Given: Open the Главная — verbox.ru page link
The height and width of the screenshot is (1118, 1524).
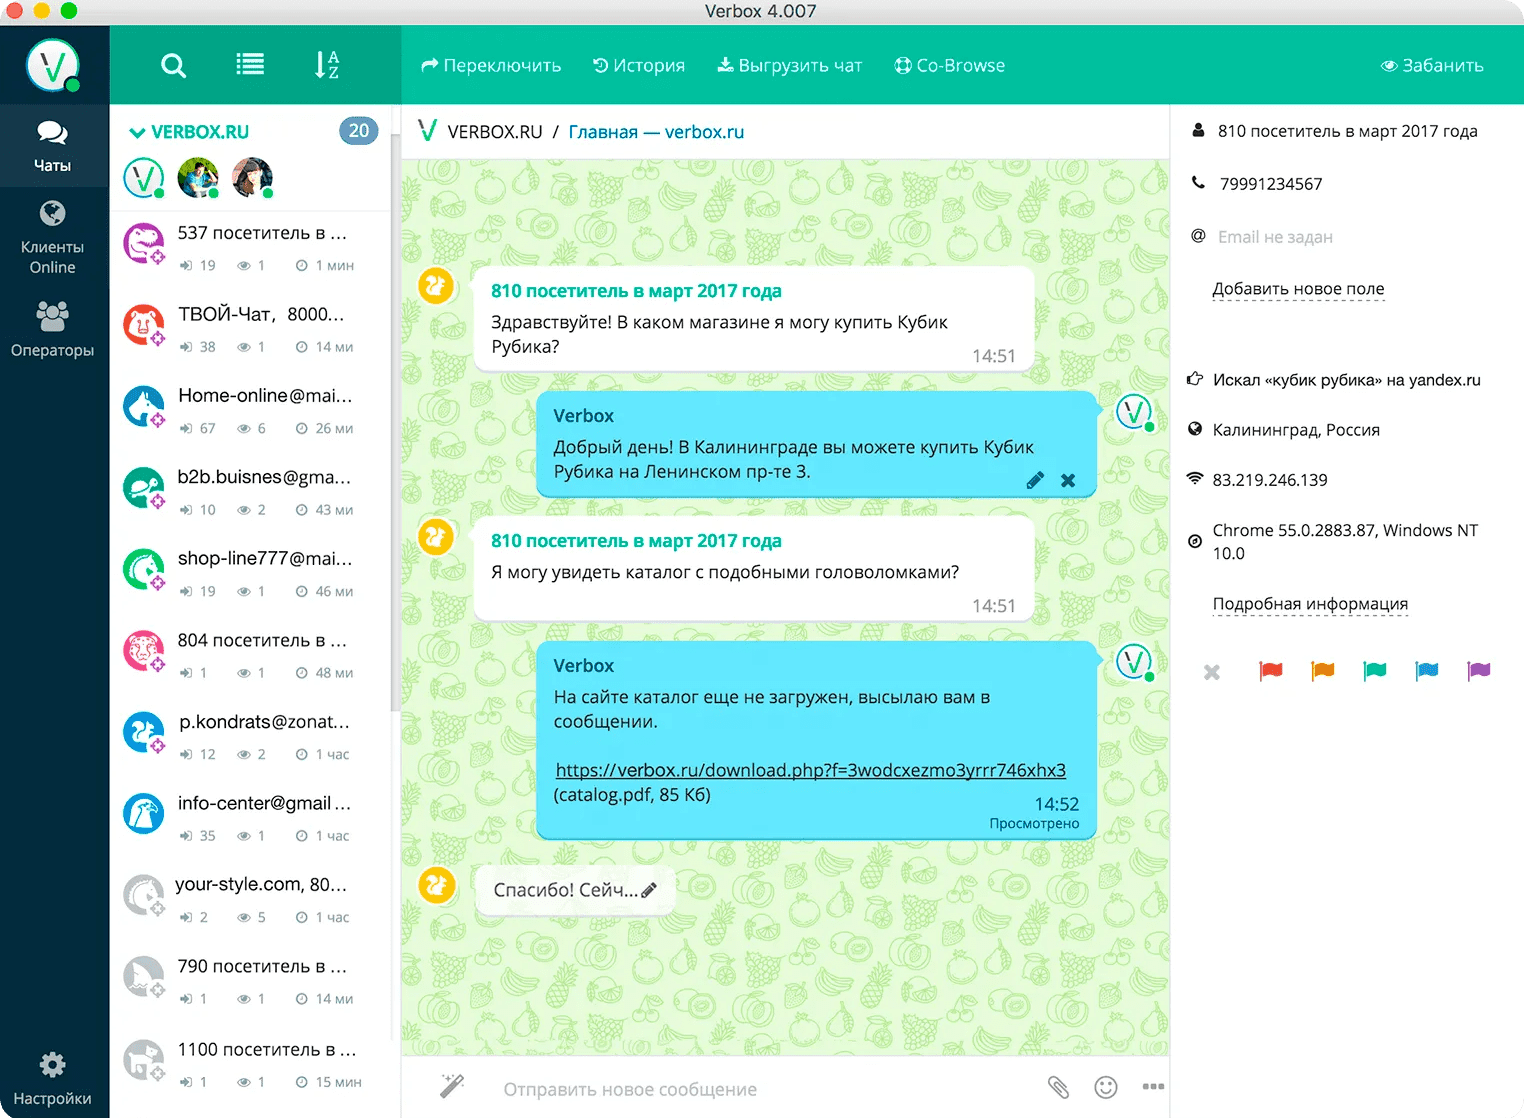Looking at the screenshot, I should [x=656, y=132].
